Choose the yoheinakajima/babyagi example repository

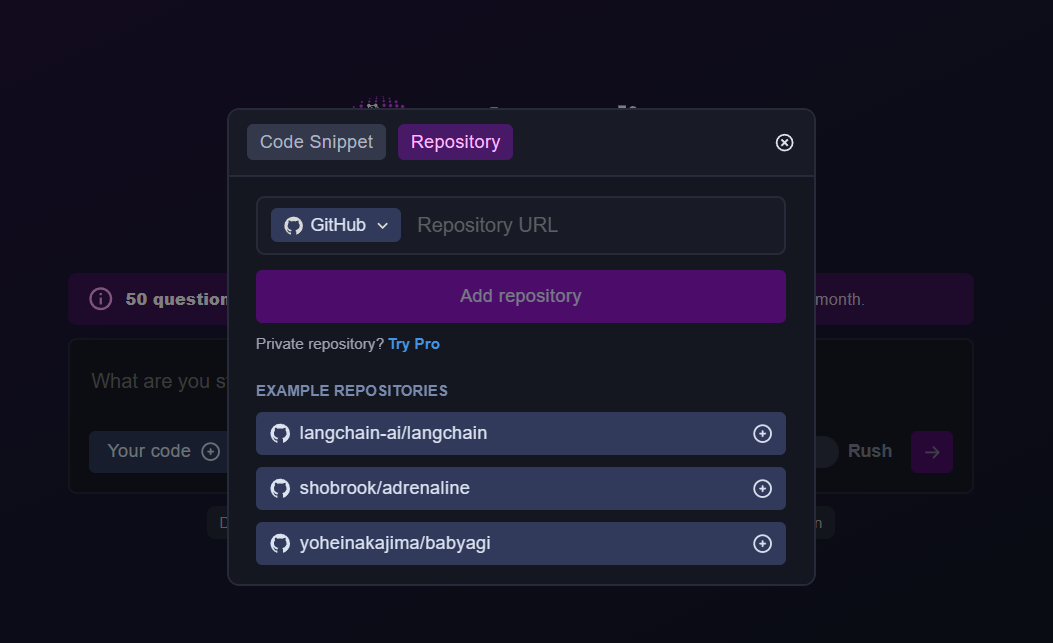(x=520, y=544)
